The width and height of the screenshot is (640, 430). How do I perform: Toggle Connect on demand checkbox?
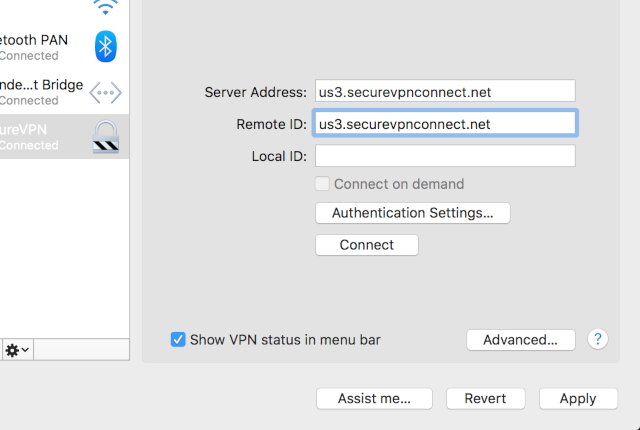[322, 184]
